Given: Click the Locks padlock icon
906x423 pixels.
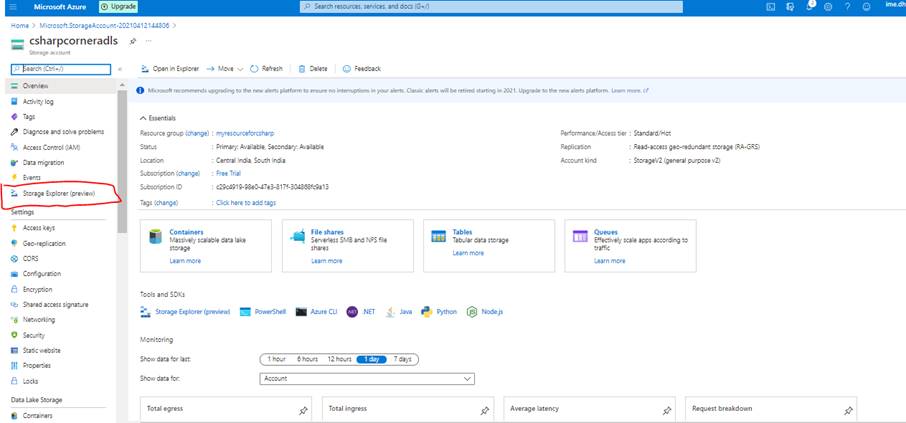Looking at the screenshot, I should (14, 381).
